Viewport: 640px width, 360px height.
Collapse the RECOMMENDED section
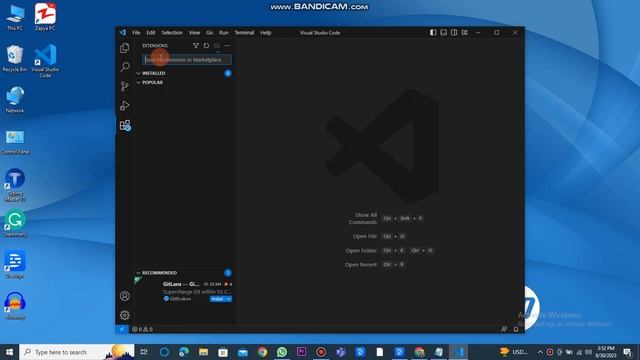click(x=139, y=273)
